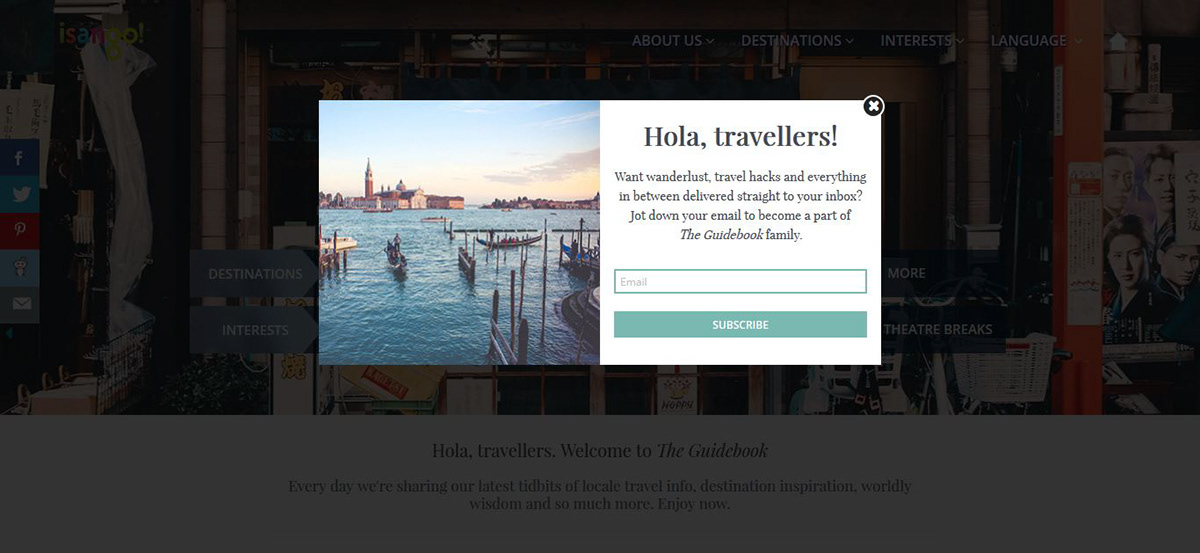The height and width of the screenshot is (553, 1200).
Task: Collapse the social sidebar with the small arrow
Action: 9,334
